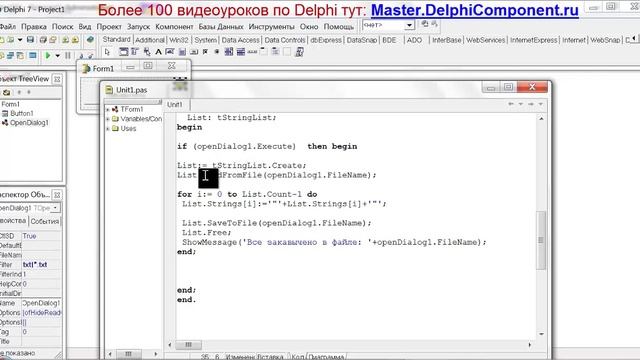Pick the RadioButton component in palette
Viewport: 640px width, 360px height.
pos(217,52)
